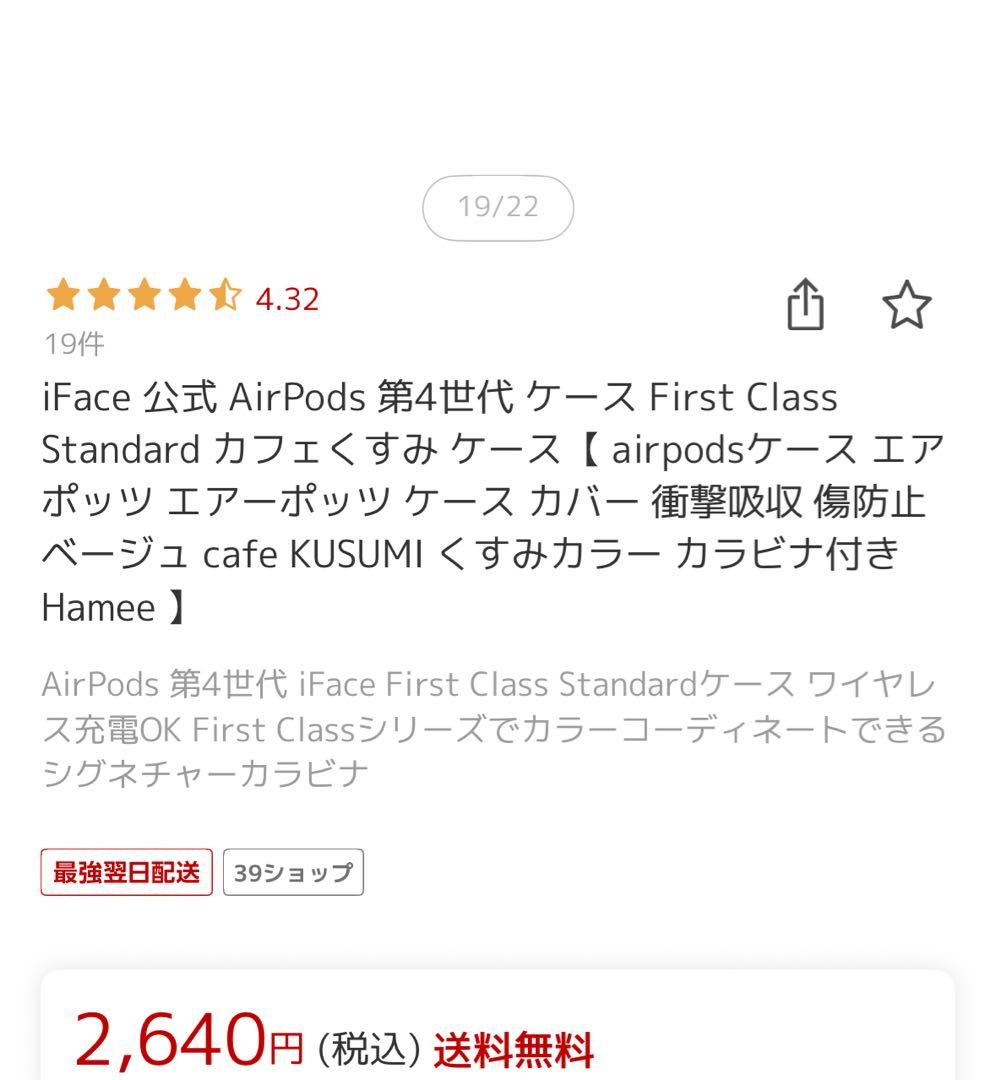Open the 19/22 image counter
Screen dimensions: 996x1080
click(497, 208)
